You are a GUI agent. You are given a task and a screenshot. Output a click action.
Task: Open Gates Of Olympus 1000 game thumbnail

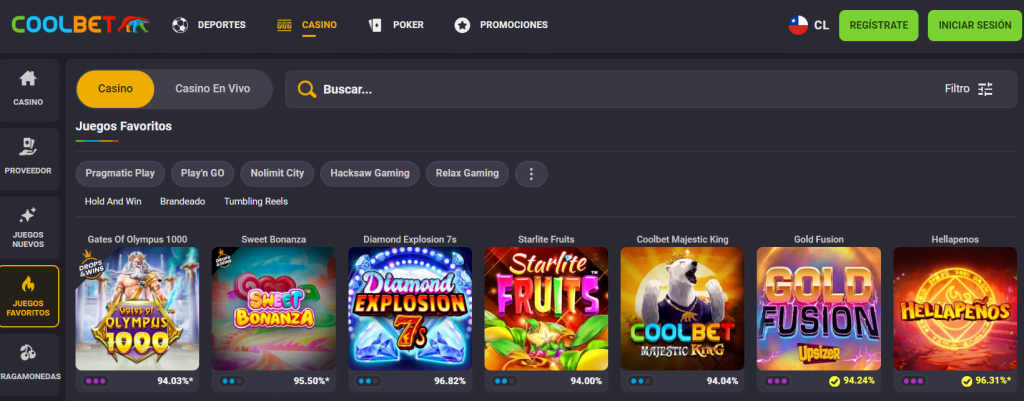coord(137,308)
